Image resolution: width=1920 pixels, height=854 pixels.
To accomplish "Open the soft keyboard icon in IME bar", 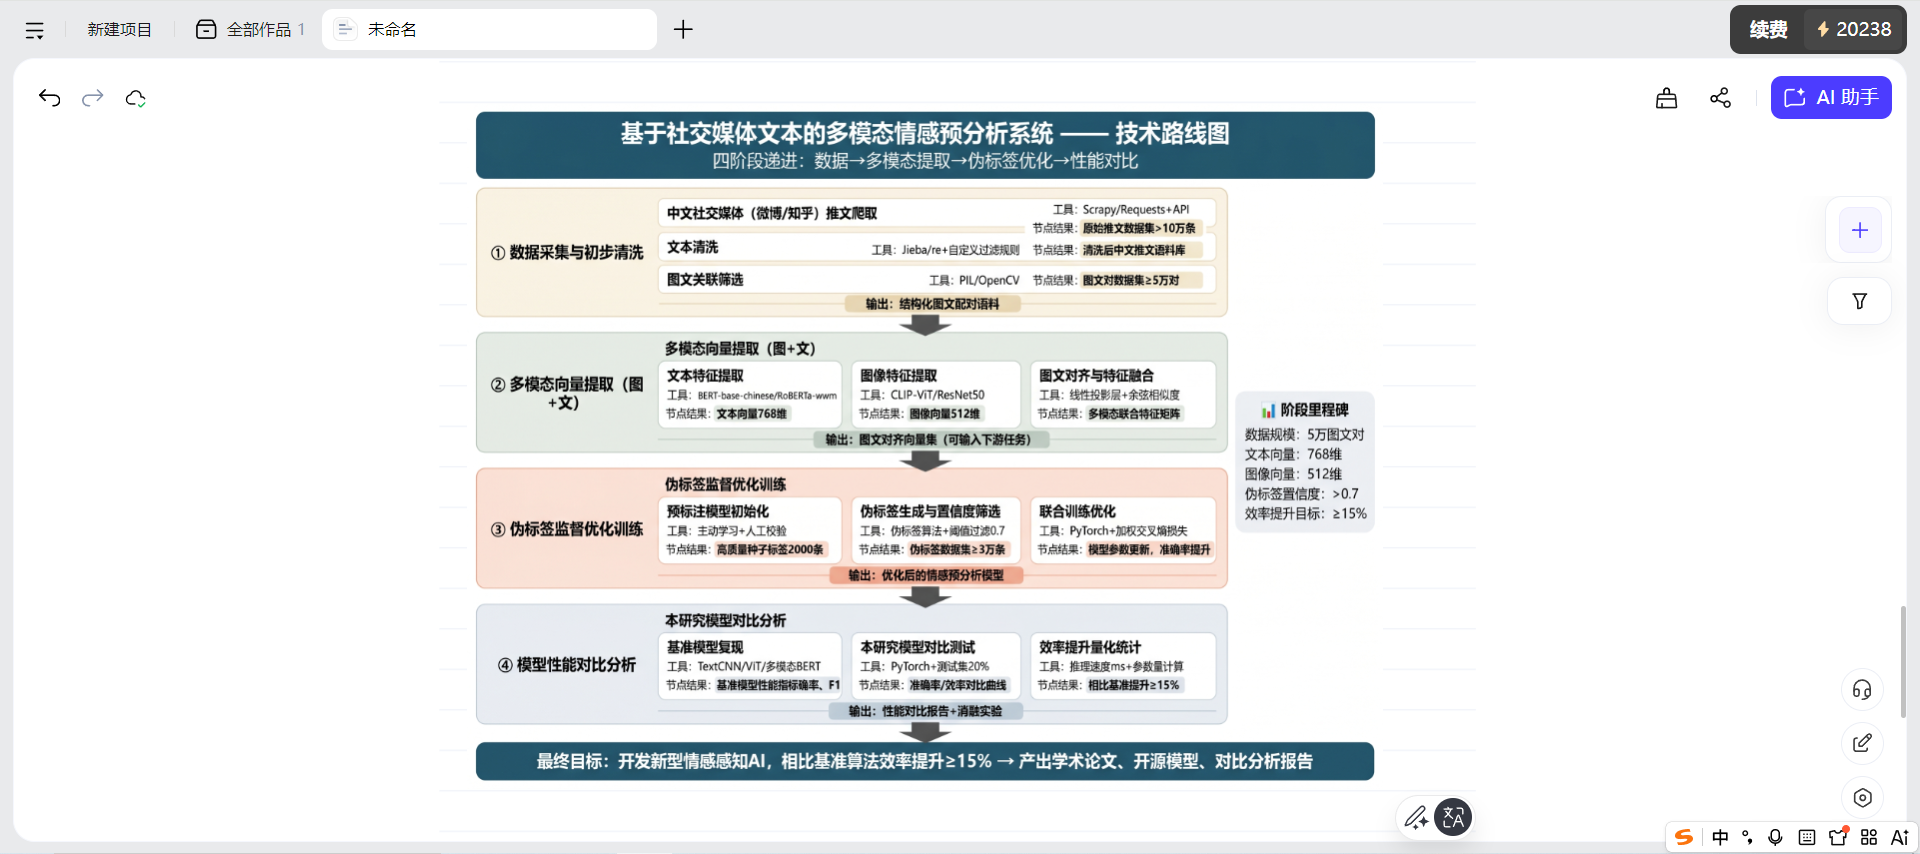I will click(1807, 838).
